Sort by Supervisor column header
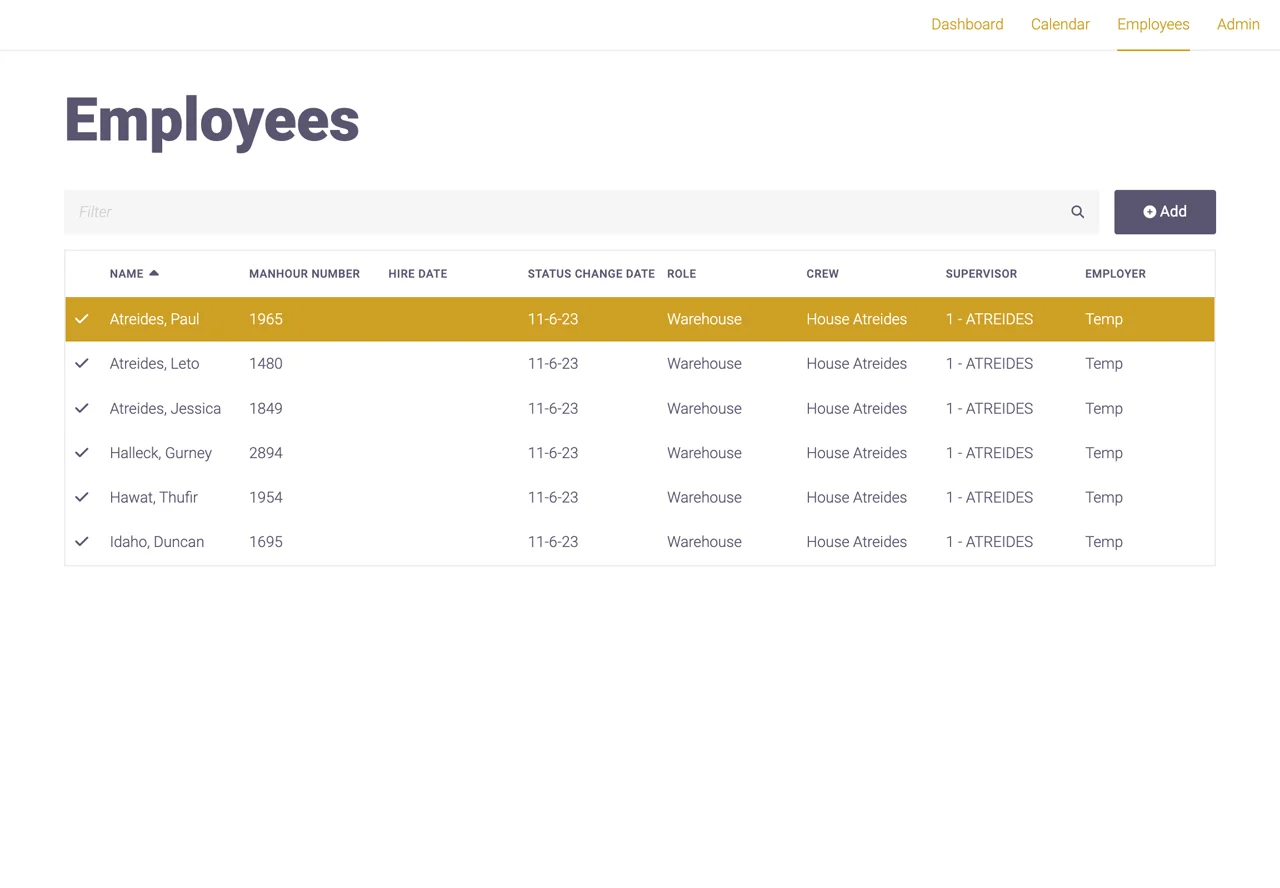 coord(981,273)
